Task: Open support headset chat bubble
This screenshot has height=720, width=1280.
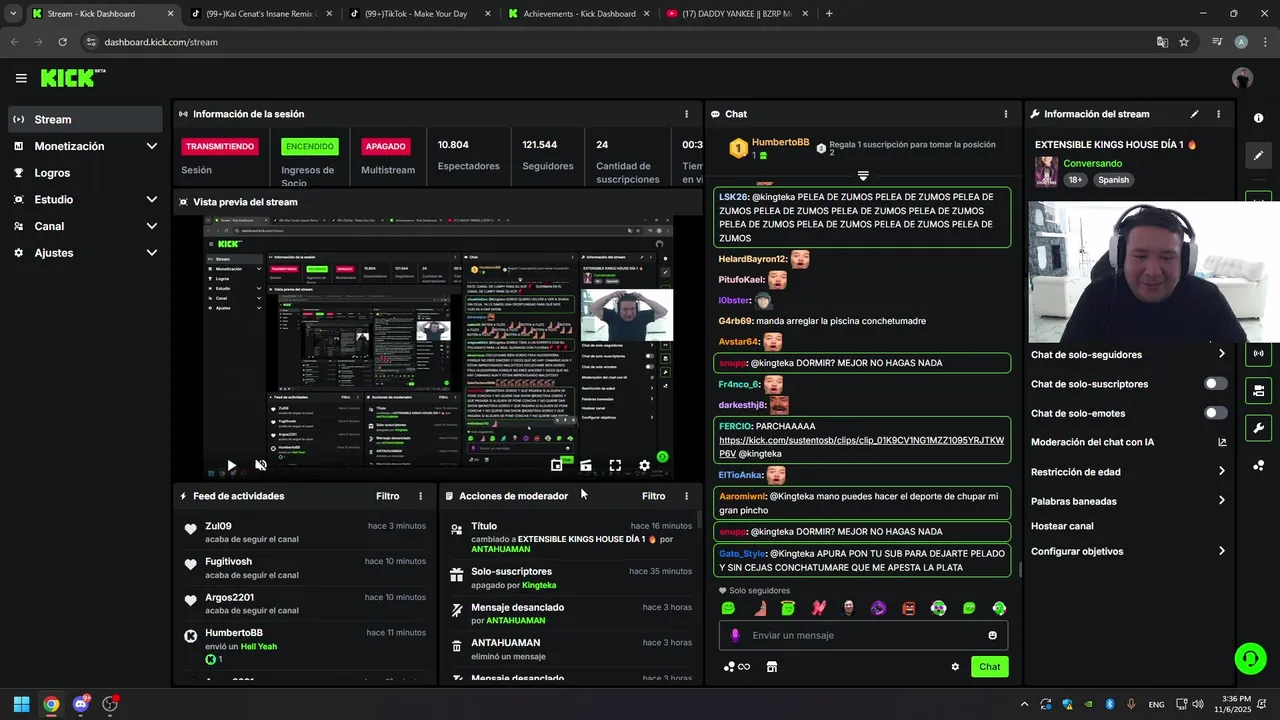Action: pyautogui.click(x=1250, y=658)
